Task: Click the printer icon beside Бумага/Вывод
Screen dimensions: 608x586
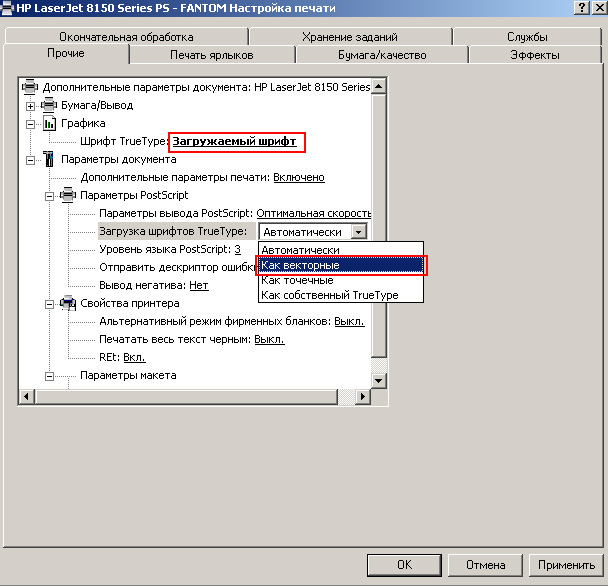Action: point(49,105)
